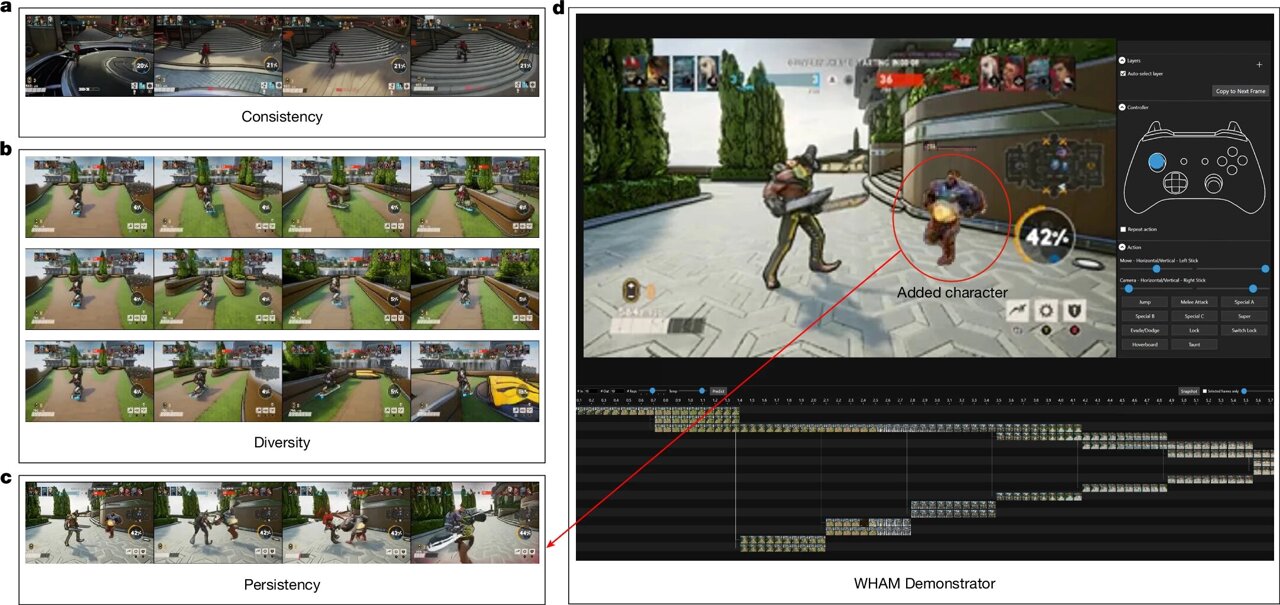The image size is (1280, 605).
Task: Activate the Taunt action
Action: [x=1194, y=345]
